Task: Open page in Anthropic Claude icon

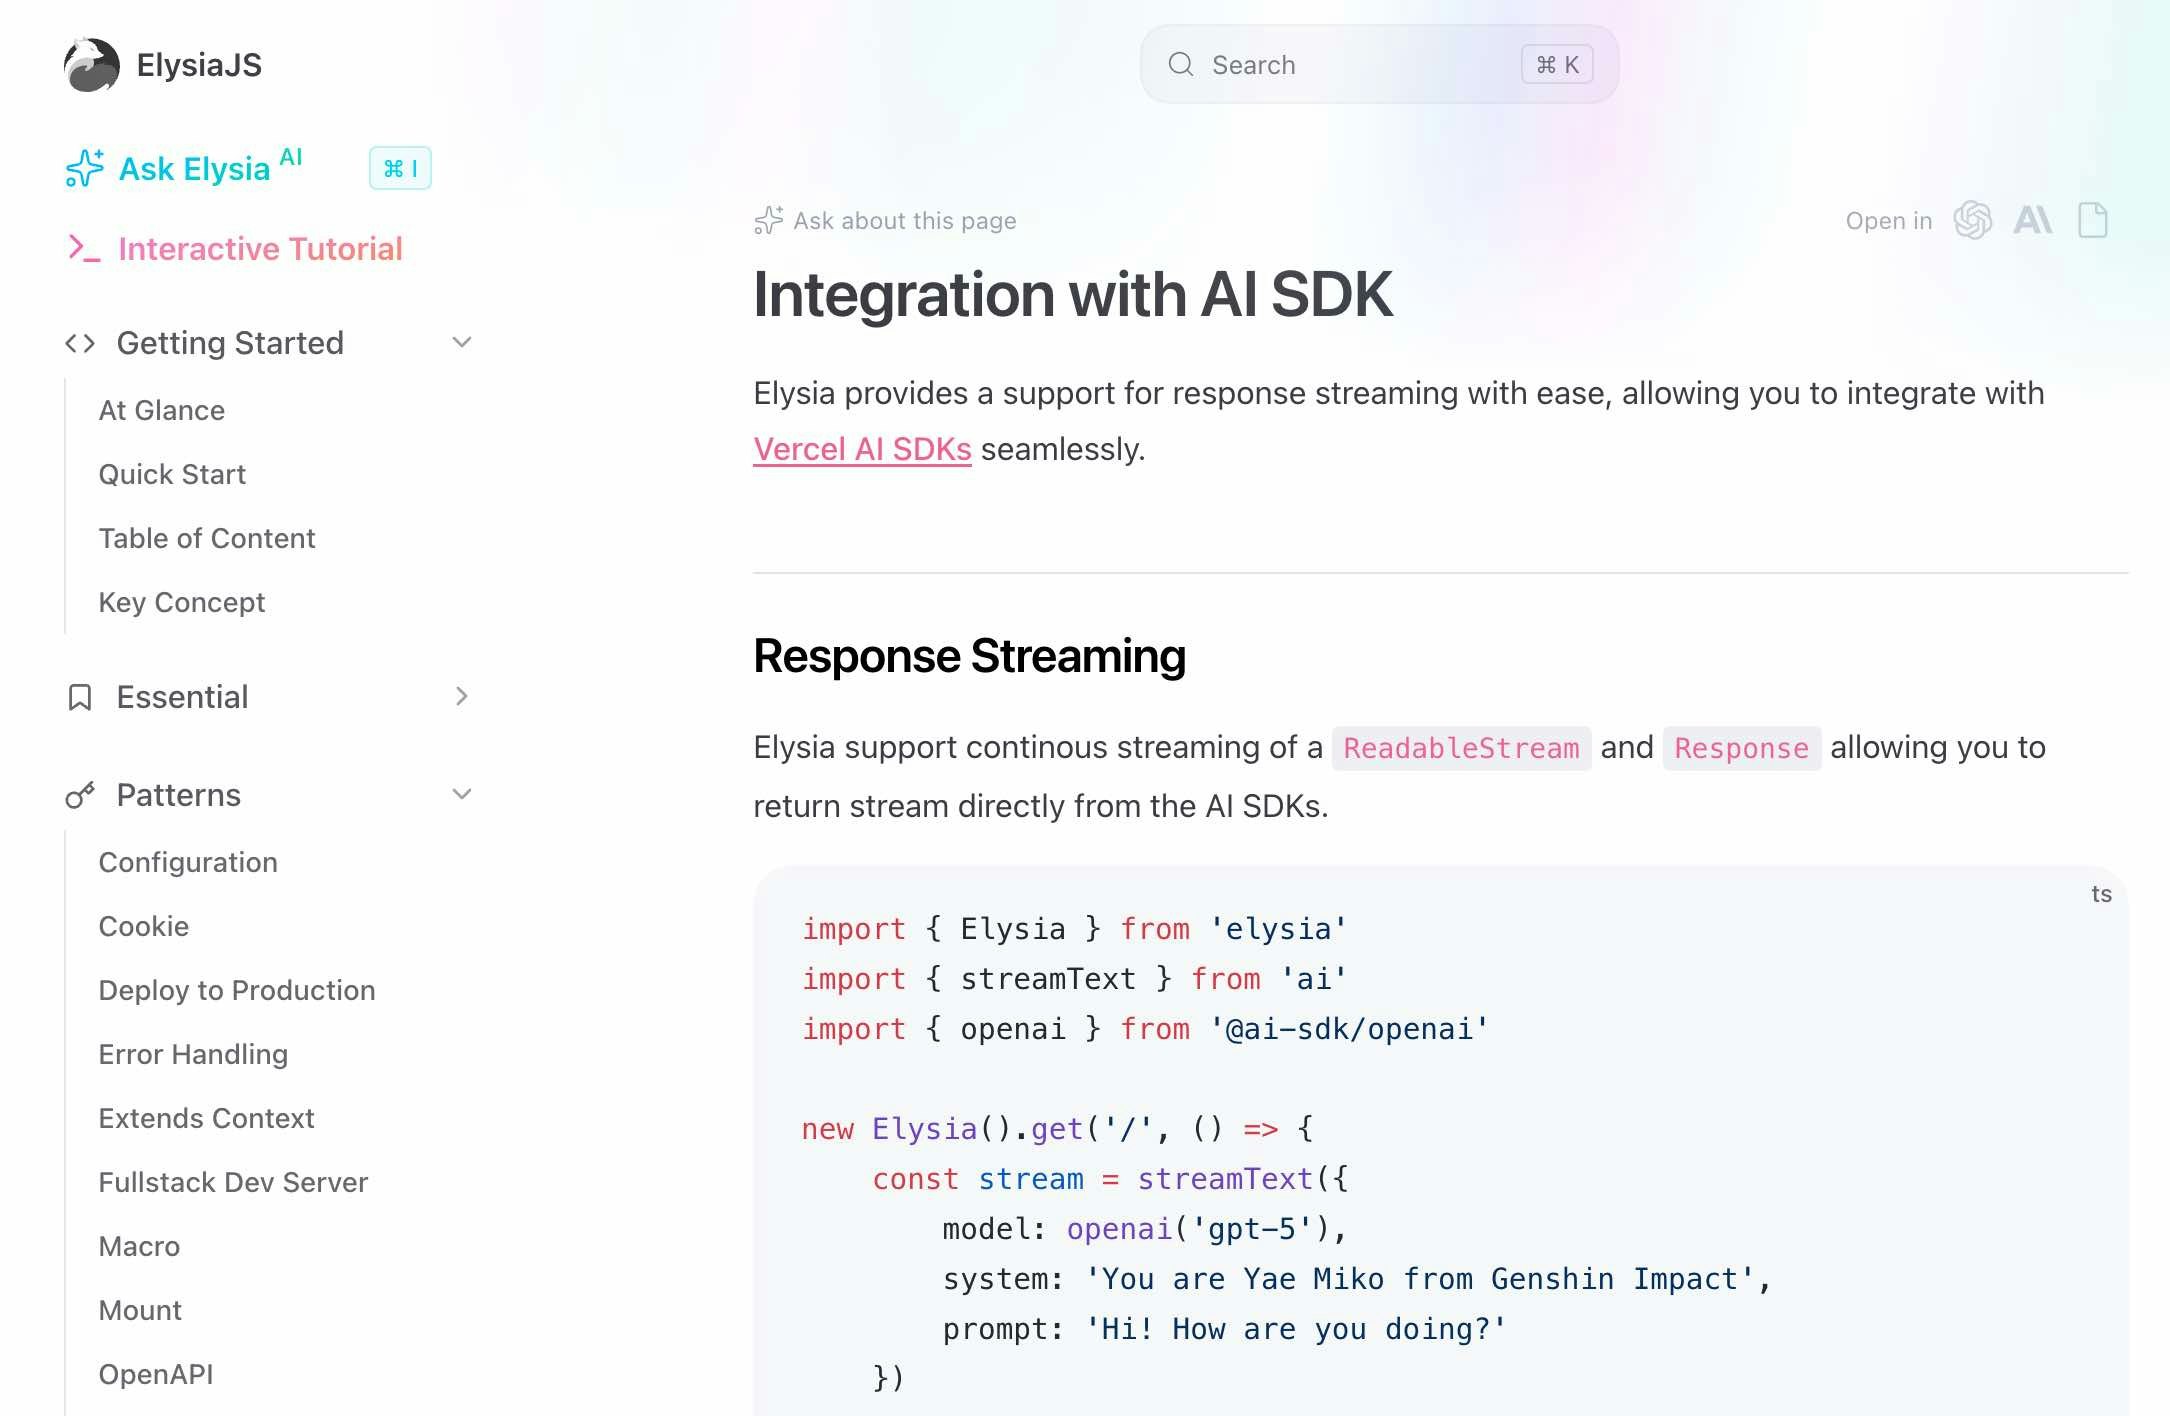Action: point(2032,220)
